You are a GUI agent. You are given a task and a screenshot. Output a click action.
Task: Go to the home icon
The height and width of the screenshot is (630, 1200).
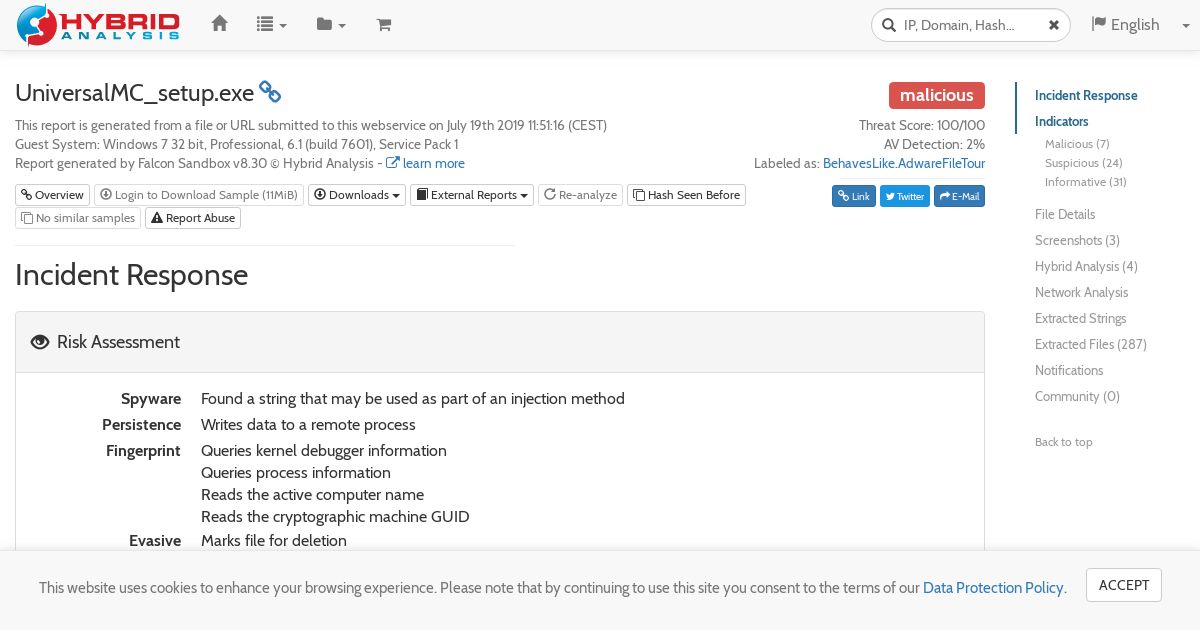(x=220, y=24)
